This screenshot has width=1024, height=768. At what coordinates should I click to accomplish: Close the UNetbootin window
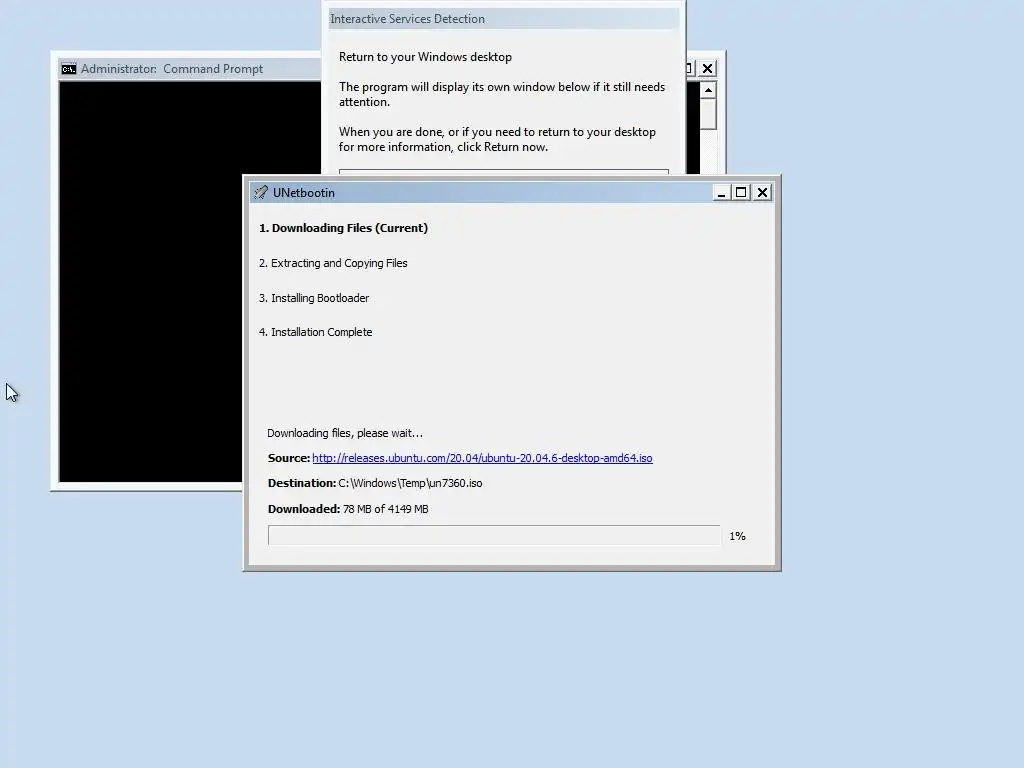tap(762, 193)
